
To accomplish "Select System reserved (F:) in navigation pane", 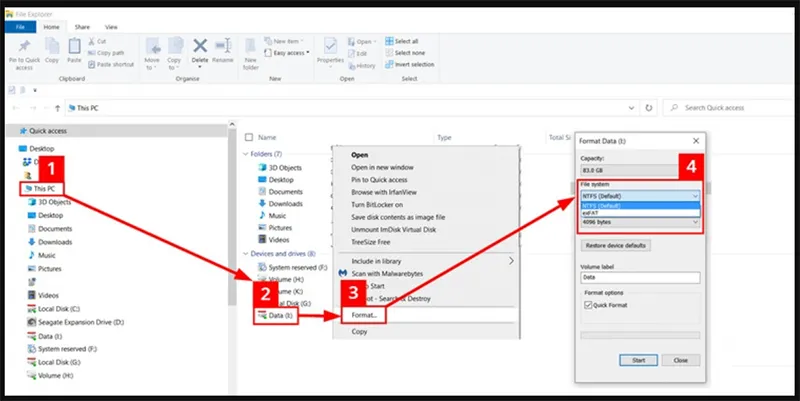I will click(62, 349).
